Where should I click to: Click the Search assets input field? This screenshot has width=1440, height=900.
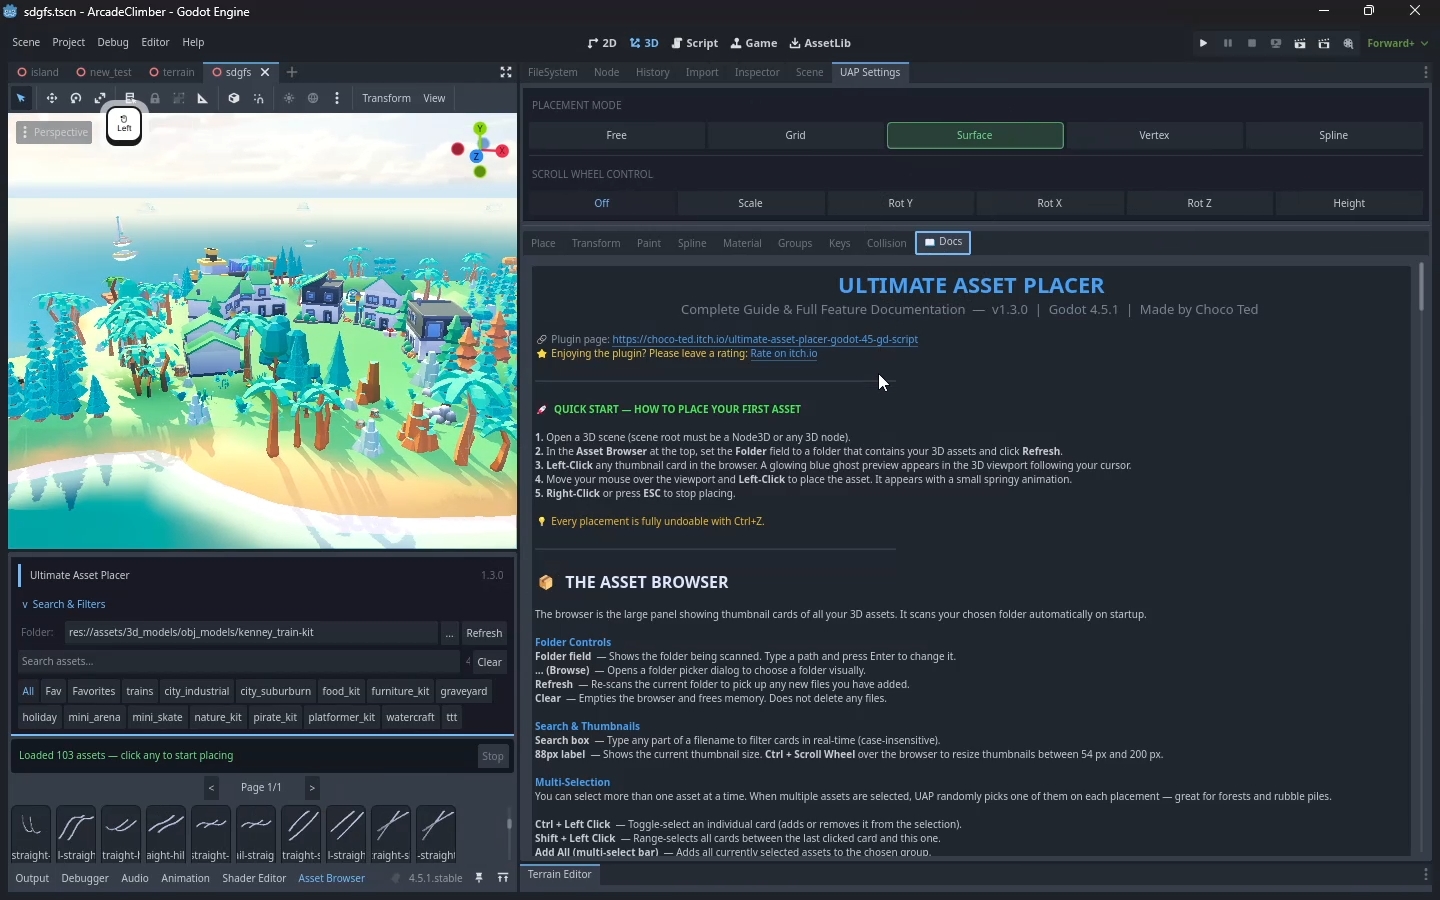[x=239, y=662]
